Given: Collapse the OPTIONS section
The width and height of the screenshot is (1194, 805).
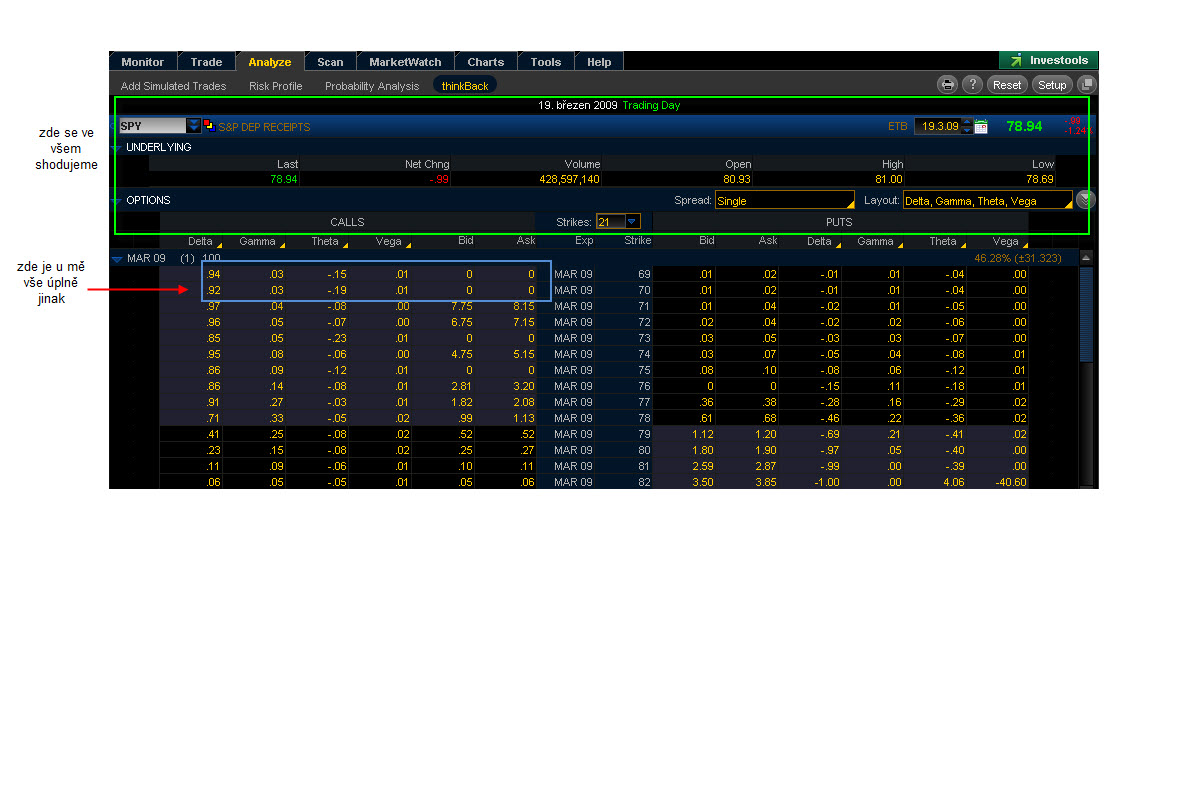Looking at the screenshot, I should pyautogui.click(x=117, y=200).
